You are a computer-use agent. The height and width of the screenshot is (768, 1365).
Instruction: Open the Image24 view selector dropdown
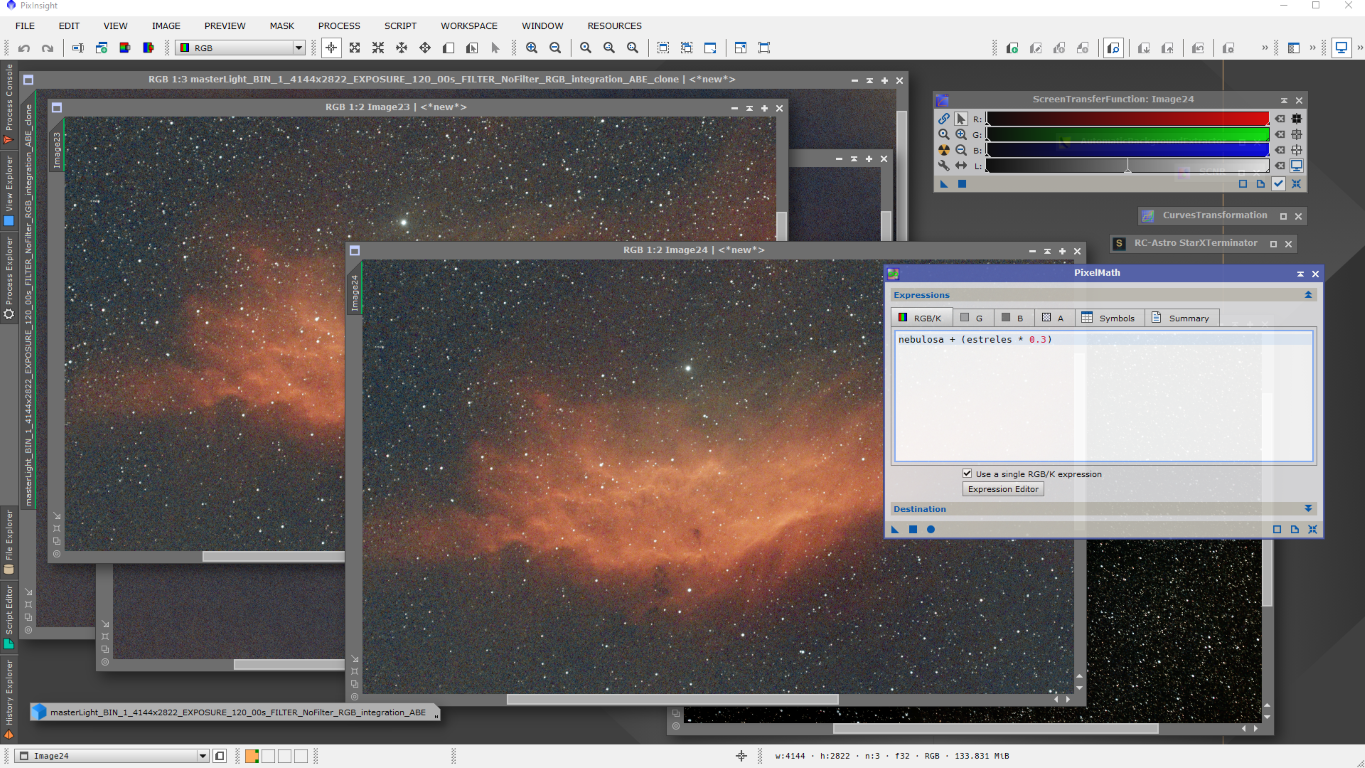[x=203, y=756]
